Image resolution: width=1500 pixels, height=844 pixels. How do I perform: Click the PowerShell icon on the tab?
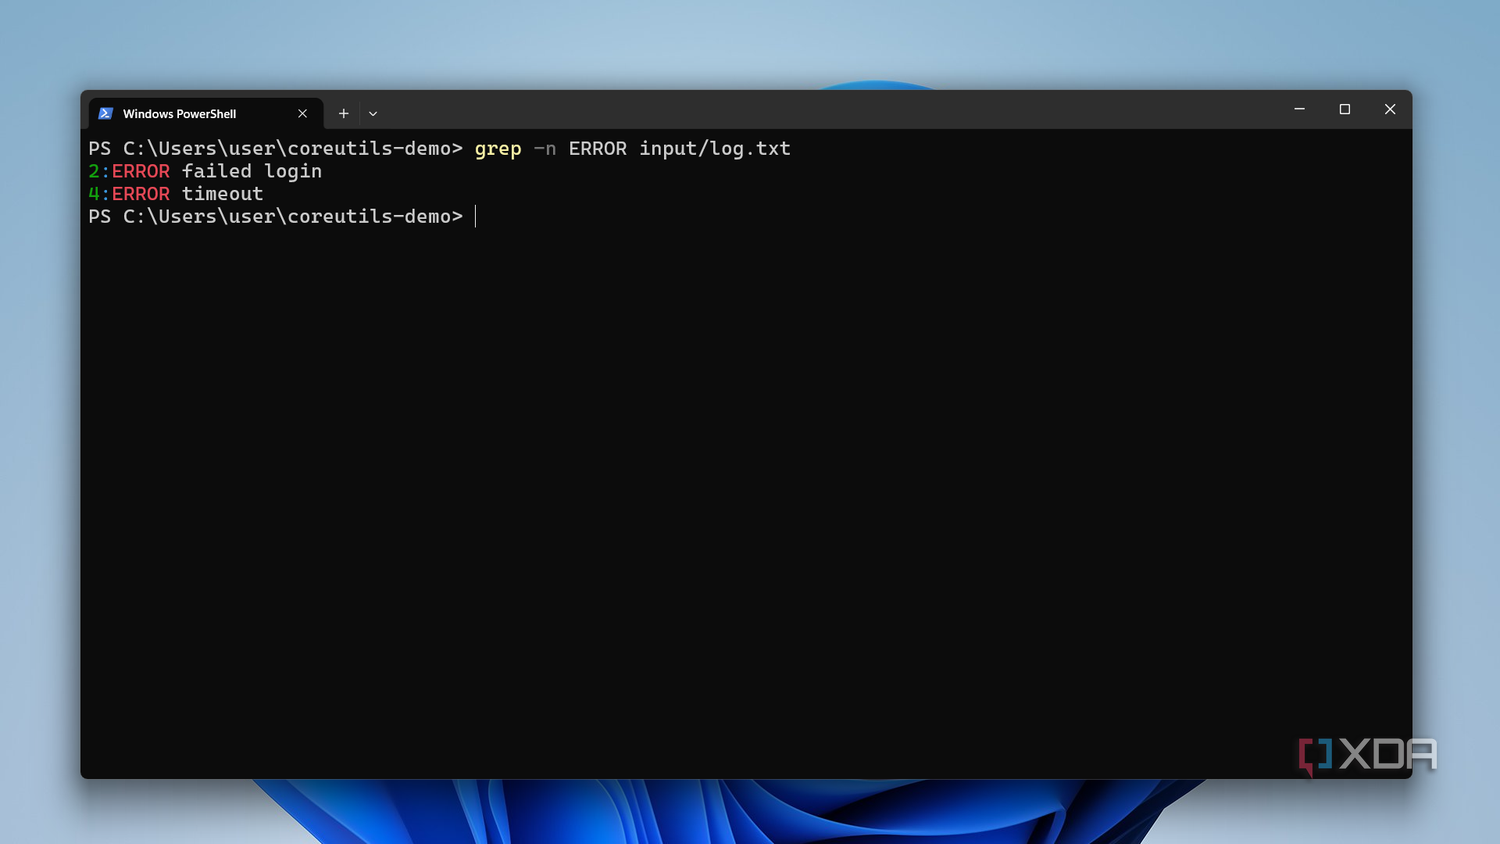coord(105,114)
